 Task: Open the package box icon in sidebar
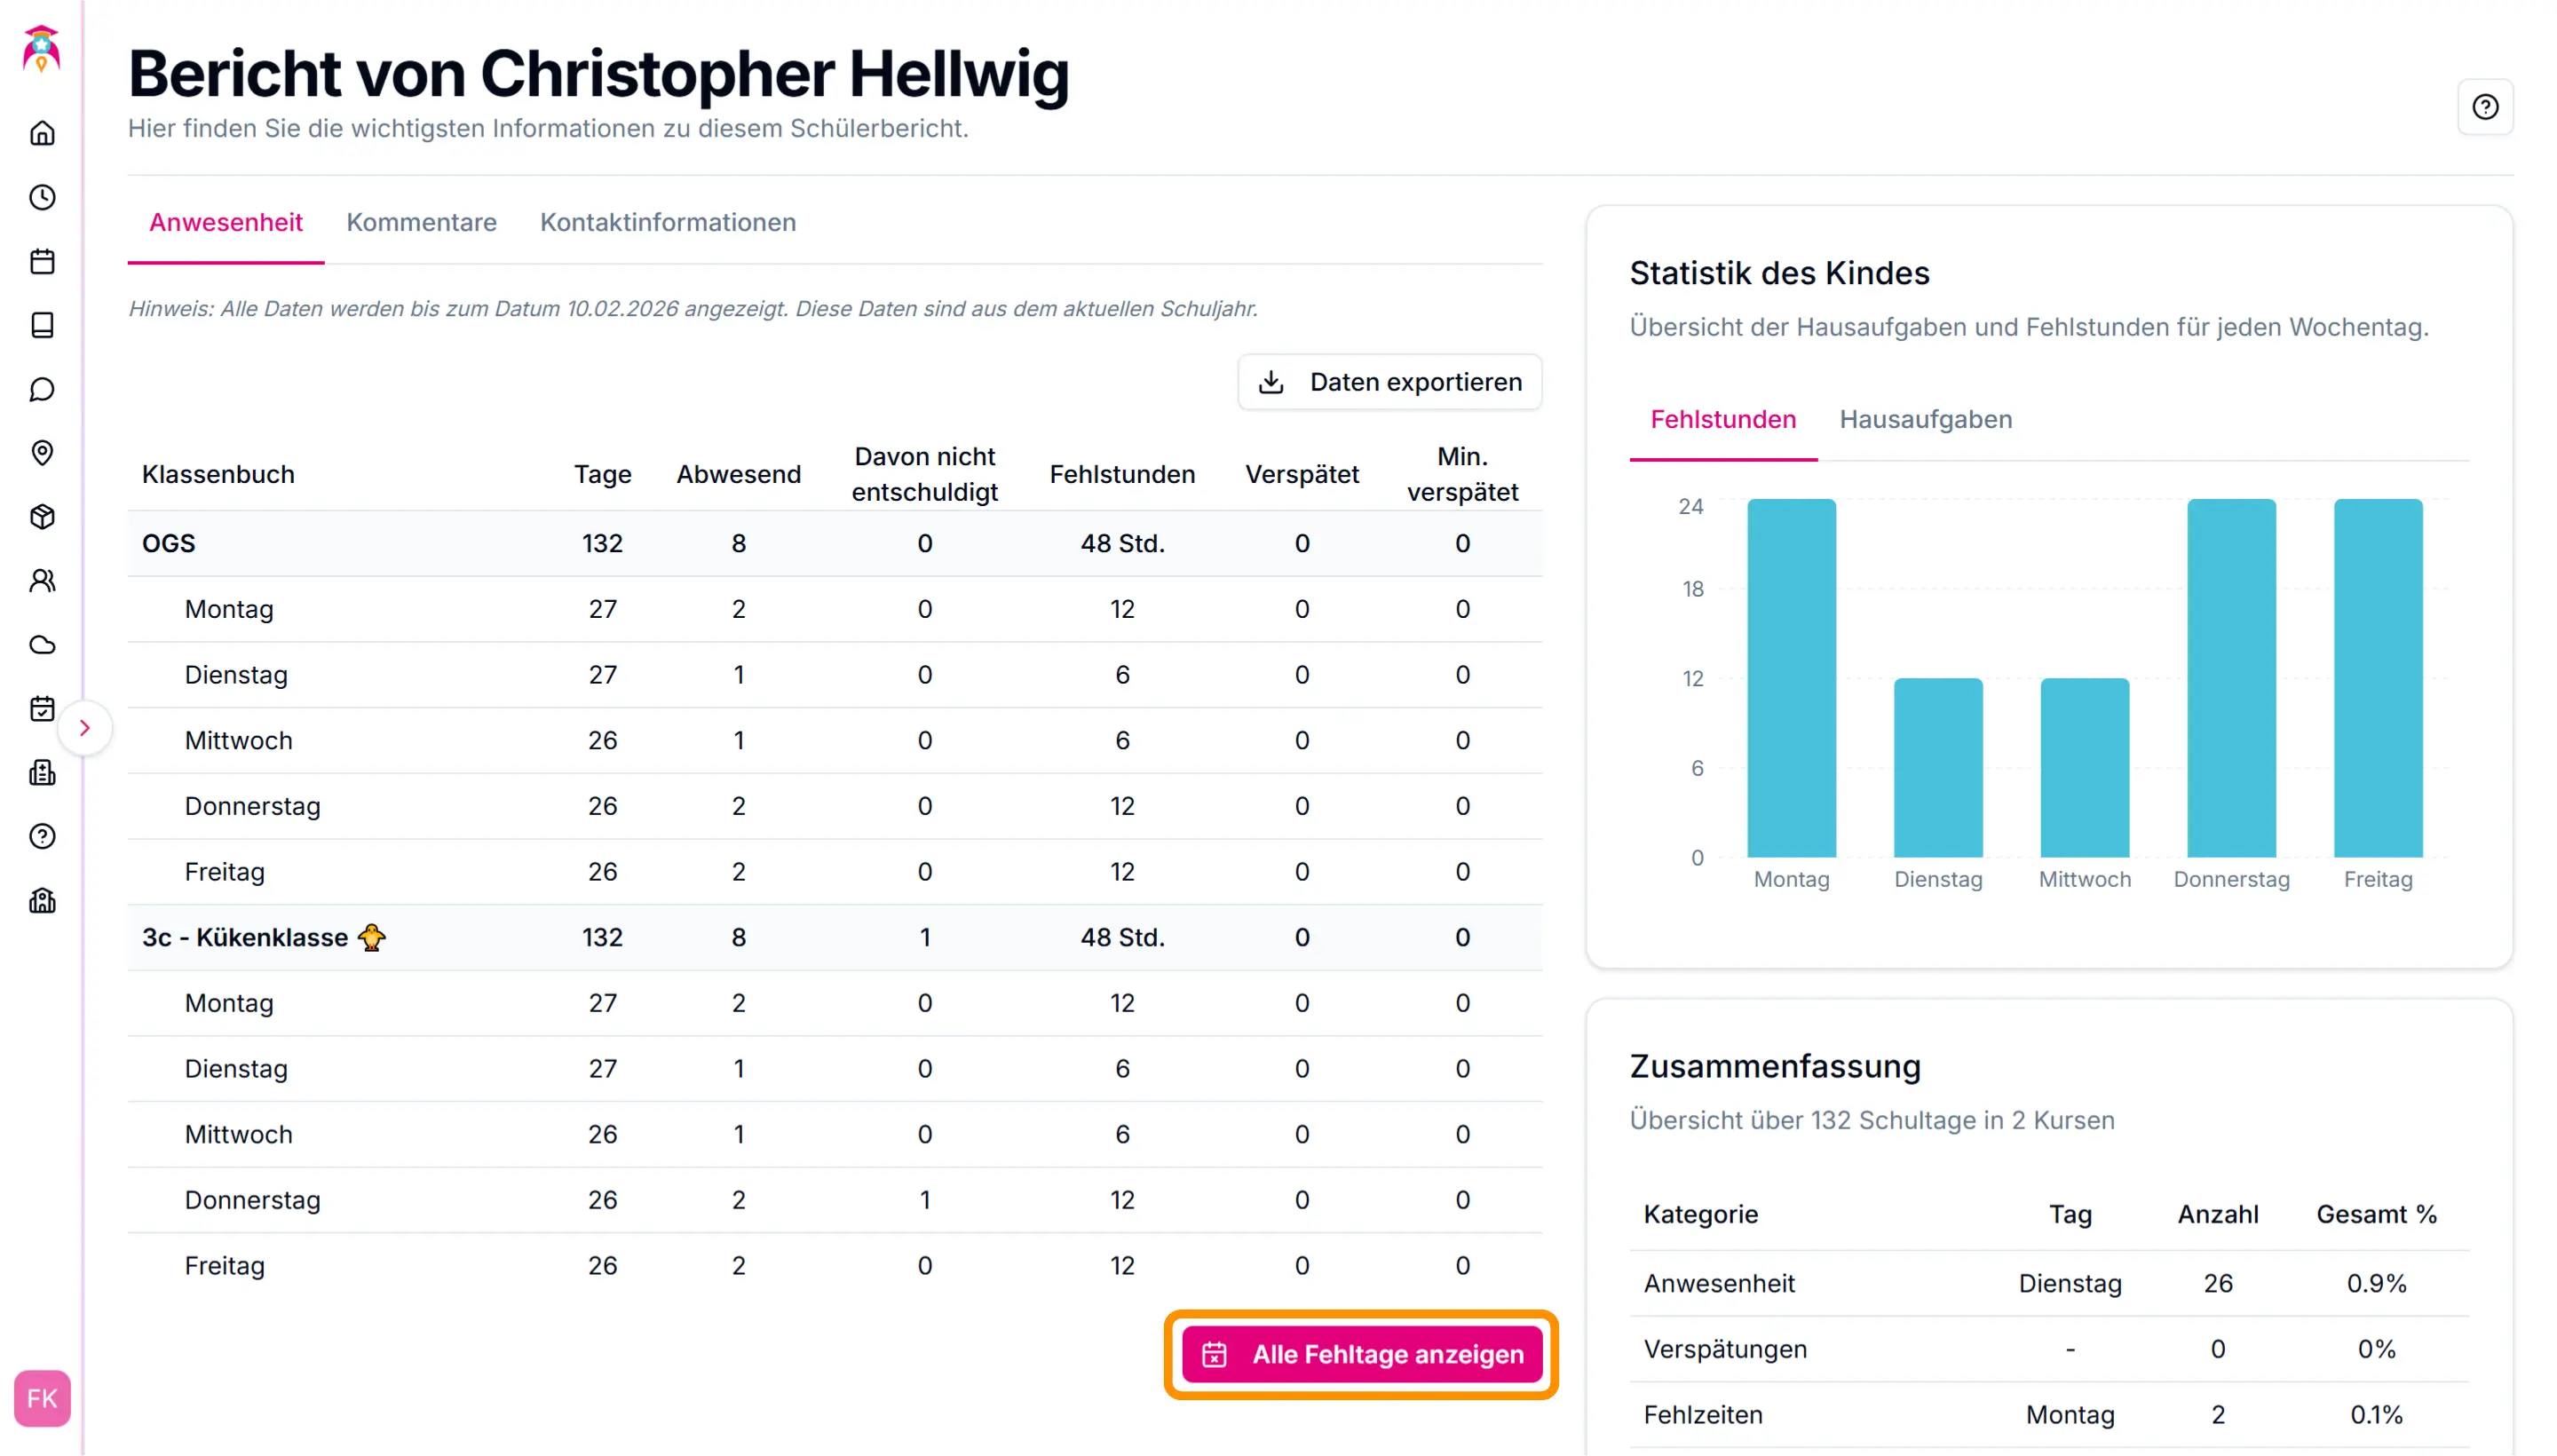click(42, 517)
